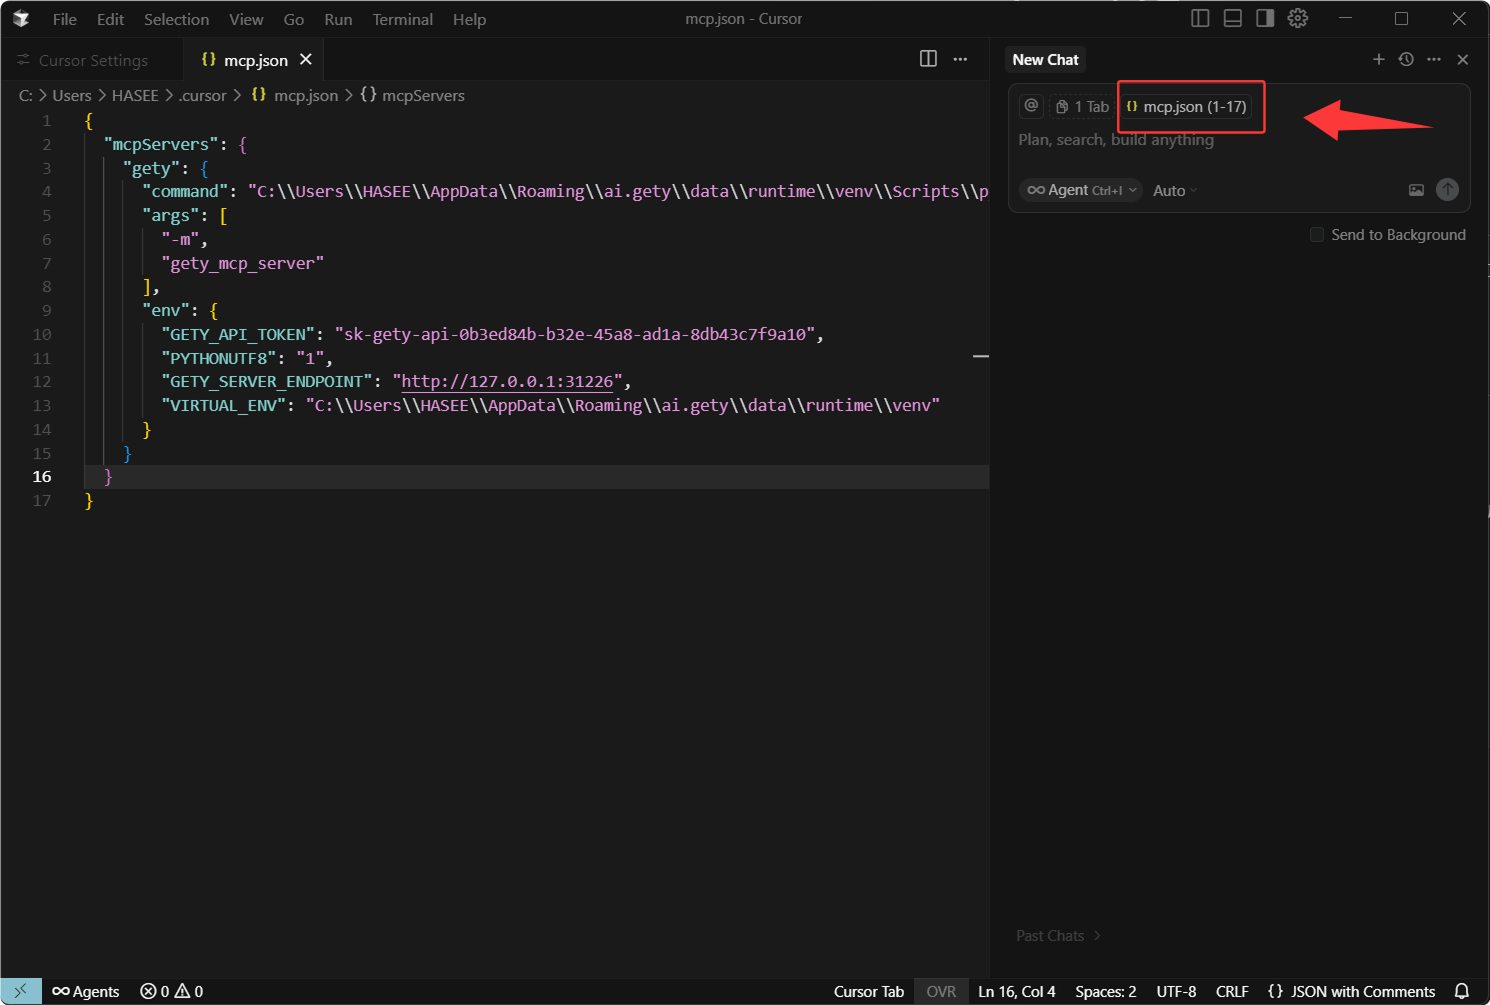Enable Send to Background checkbox

click(1317, 234)
